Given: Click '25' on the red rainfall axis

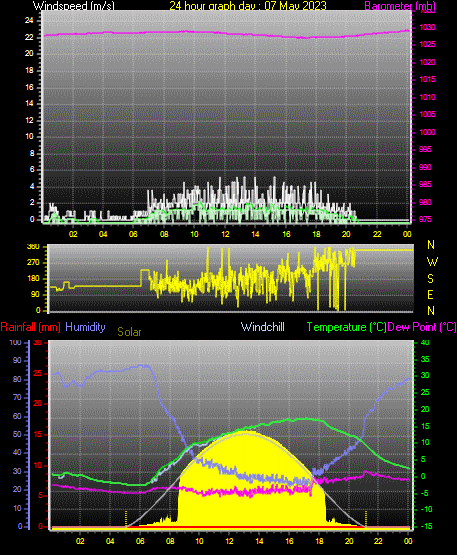Looking at the screenshot, I should 38,373.
